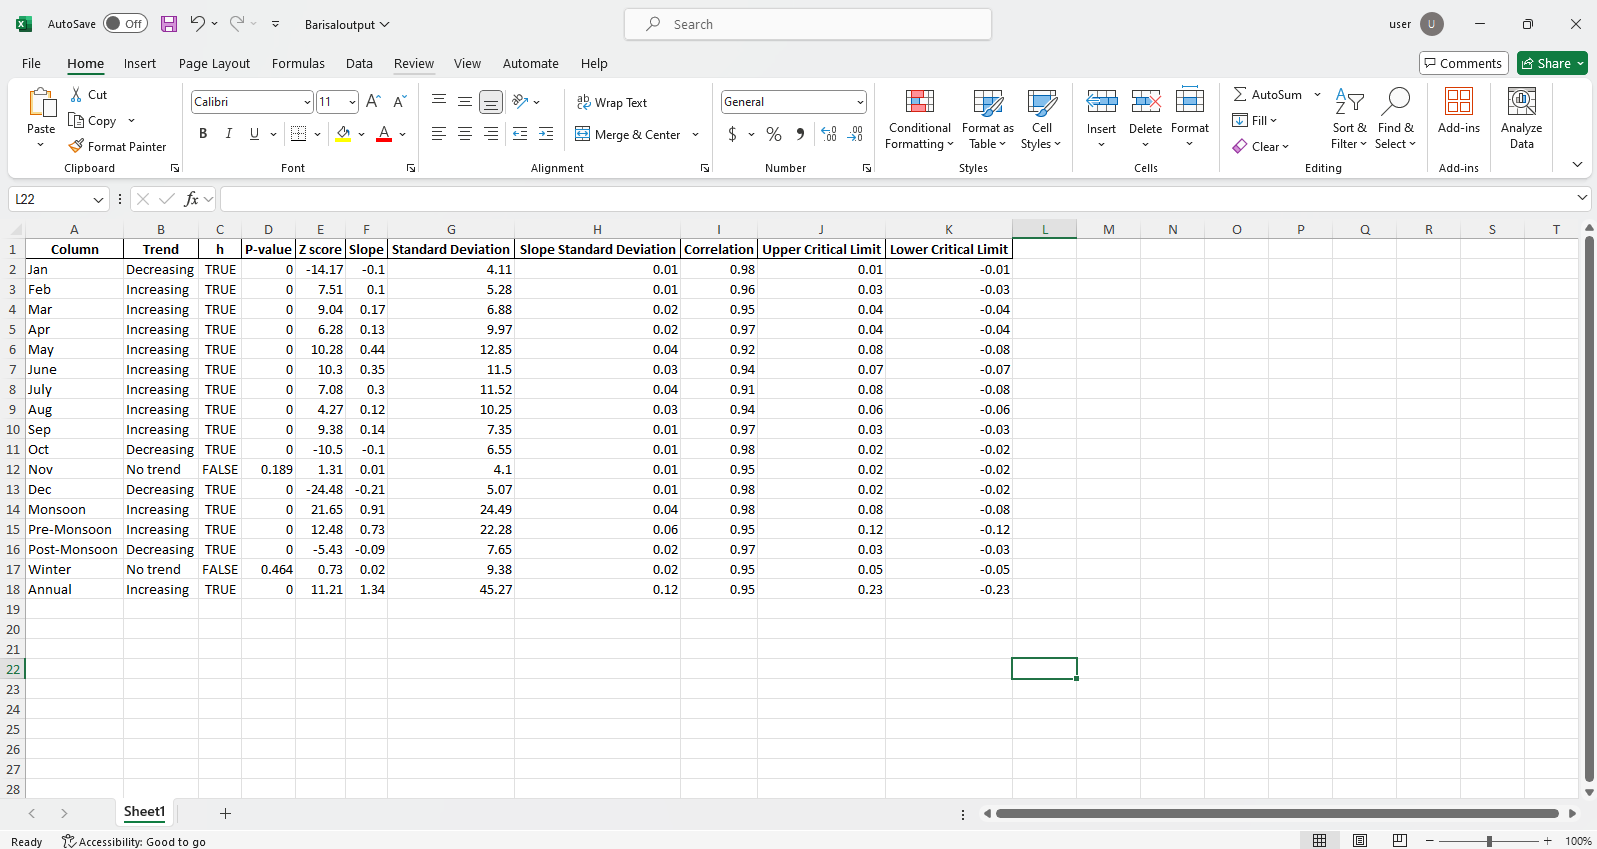Image resolution: width=1597 pixels, height=849 pixels.
Task: Open the Calibri font name dropdown
Action: pos(306,102)
